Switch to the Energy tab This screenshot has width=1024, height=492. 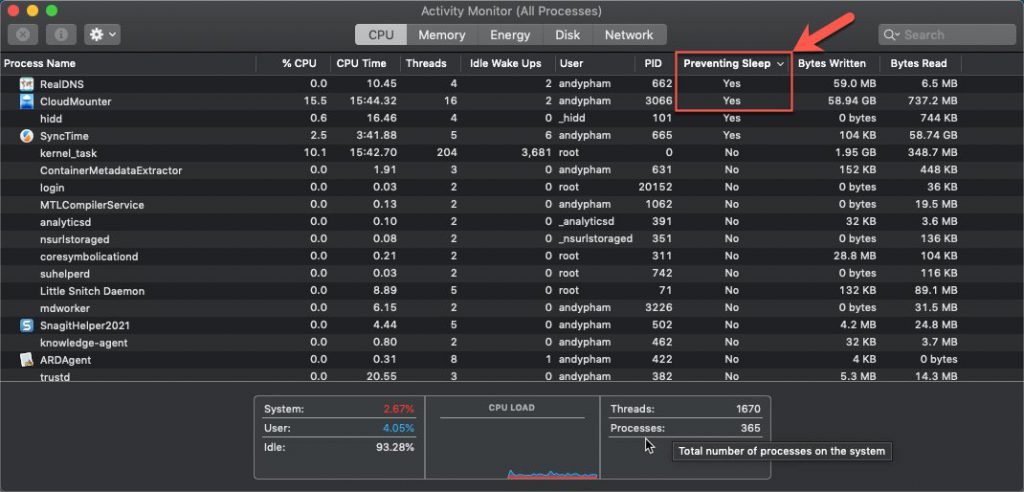(510, 35)
